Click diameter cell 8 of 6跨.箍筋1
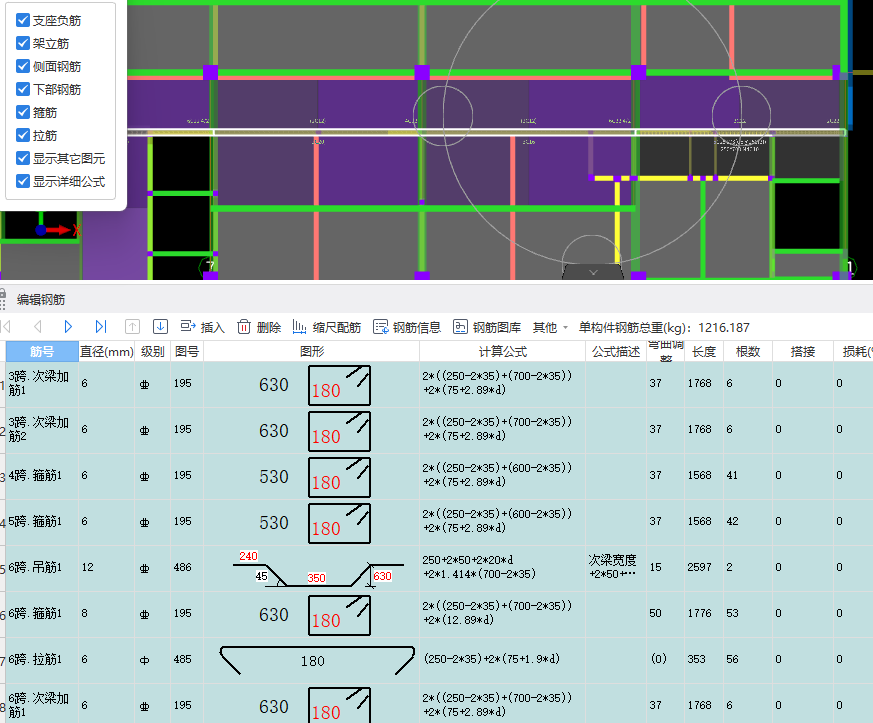The image size is (873, 723). 106,613
